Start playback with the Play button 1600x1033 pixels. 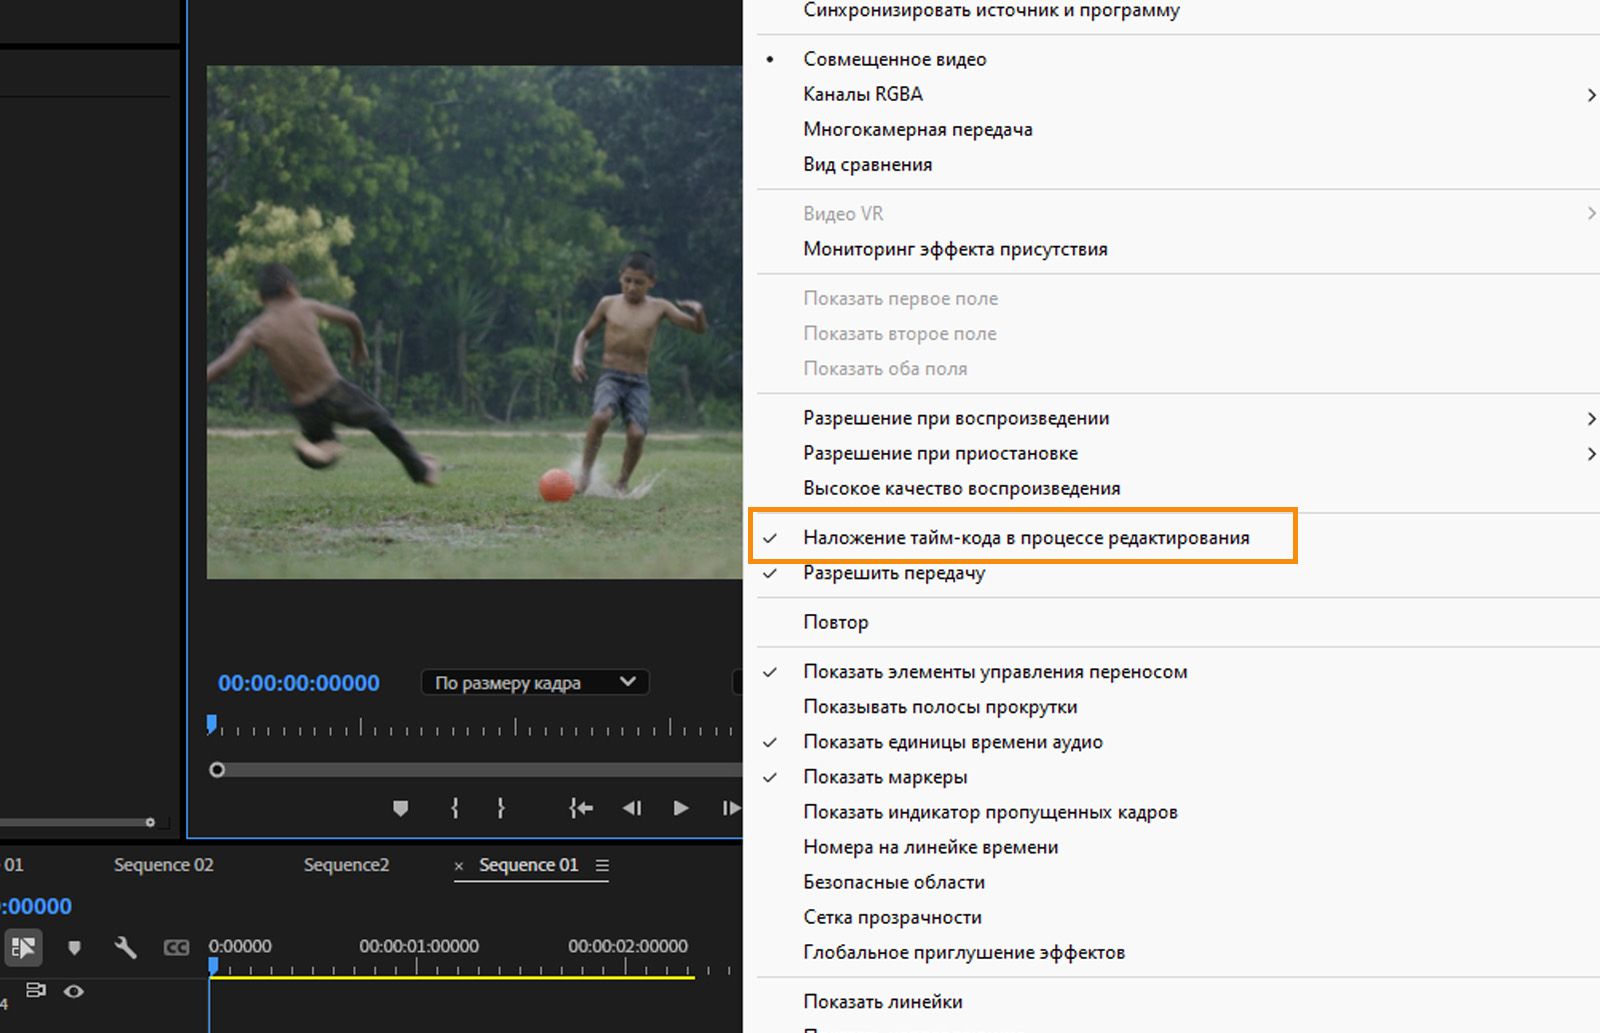[681, 808]
